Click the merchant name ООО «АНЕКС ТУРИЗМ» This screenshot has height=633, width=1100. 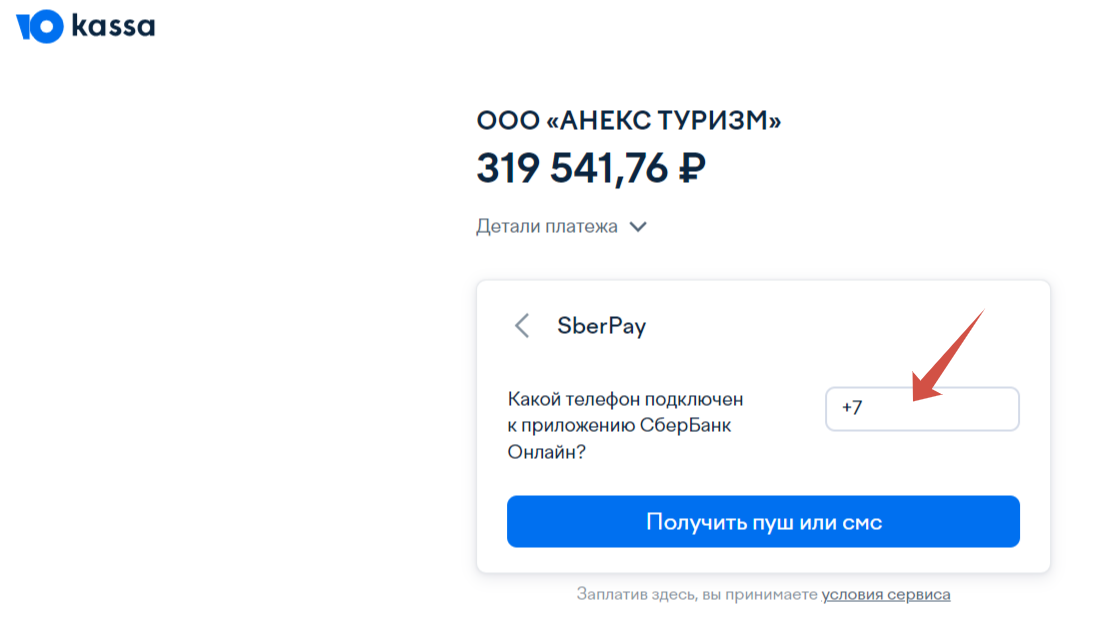coord(629,122)
